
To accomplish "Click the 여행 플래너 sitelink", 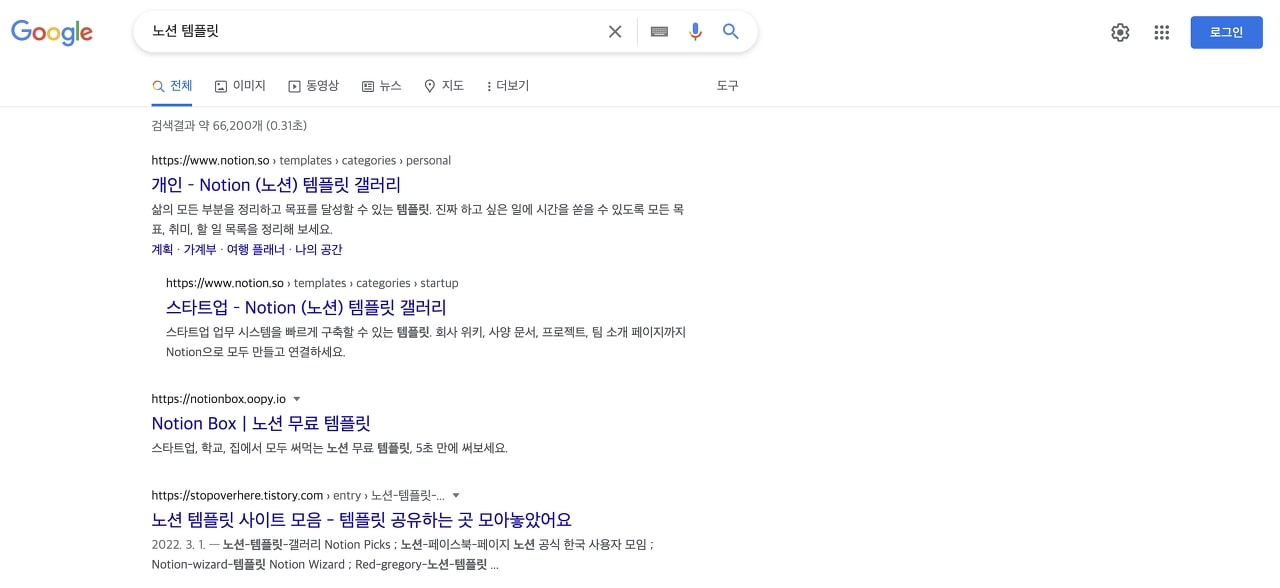I will click(255, 250).
